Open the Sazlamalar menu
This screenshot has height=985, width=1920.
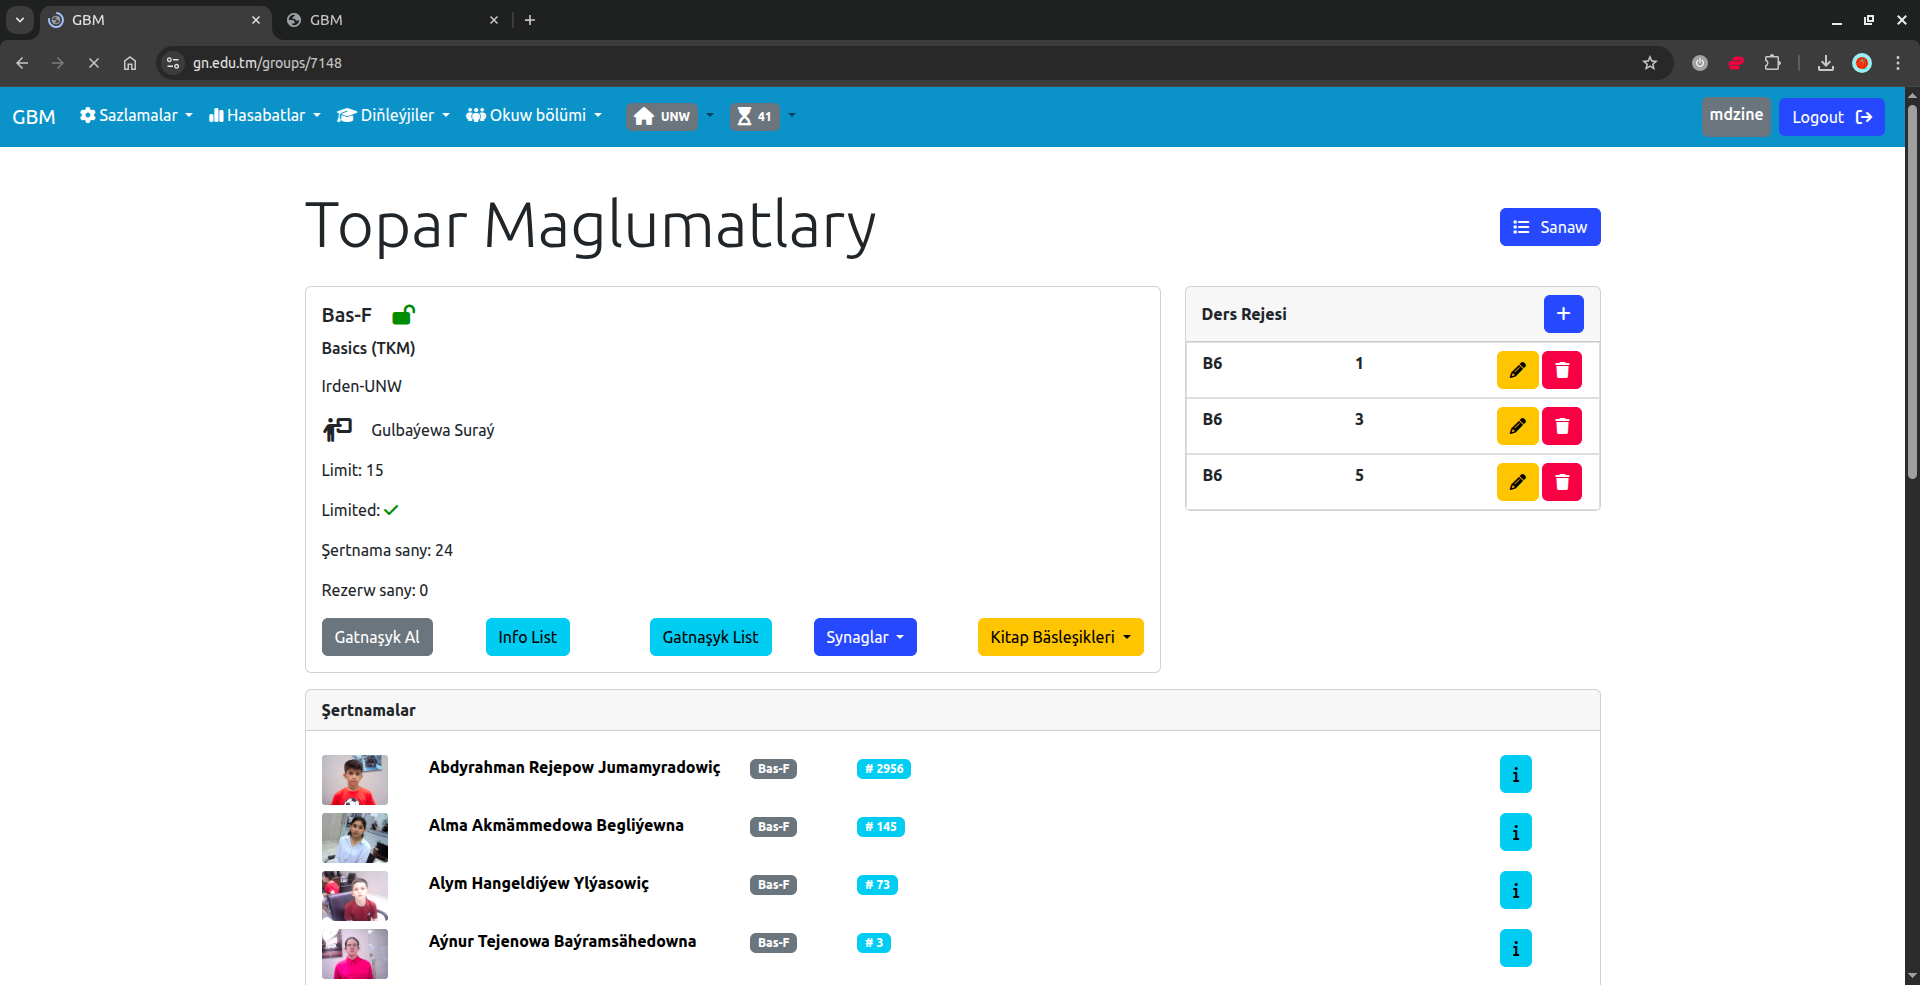coord(136,116)
